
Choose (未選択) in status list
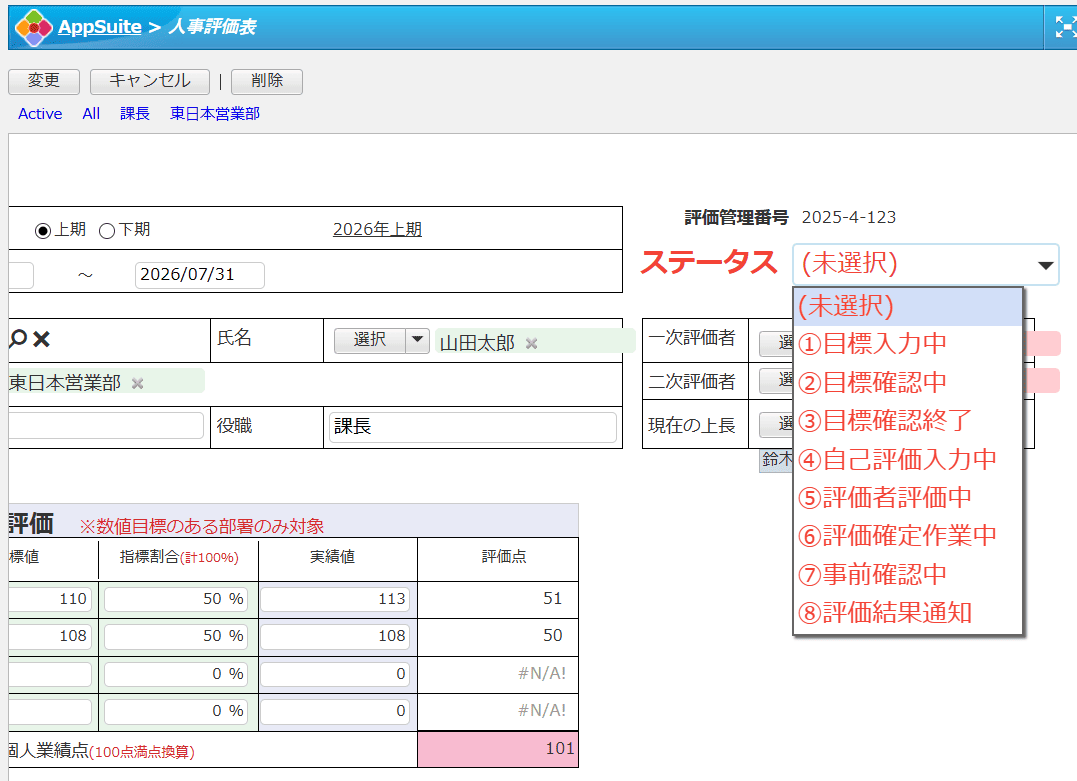coord(908,306)
